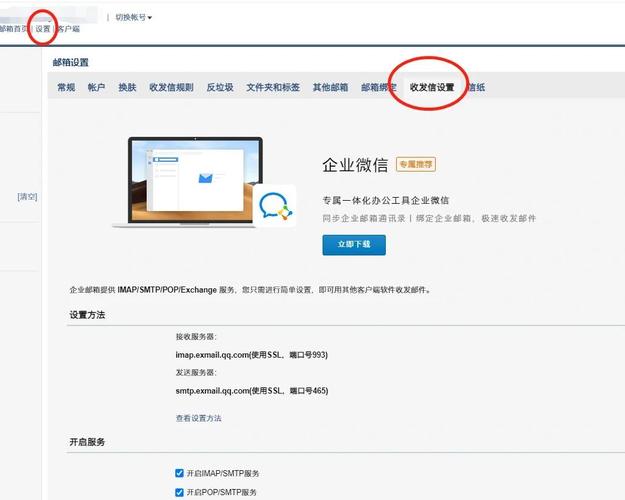Open the 客户端 link in header

[x=69, y=29]
